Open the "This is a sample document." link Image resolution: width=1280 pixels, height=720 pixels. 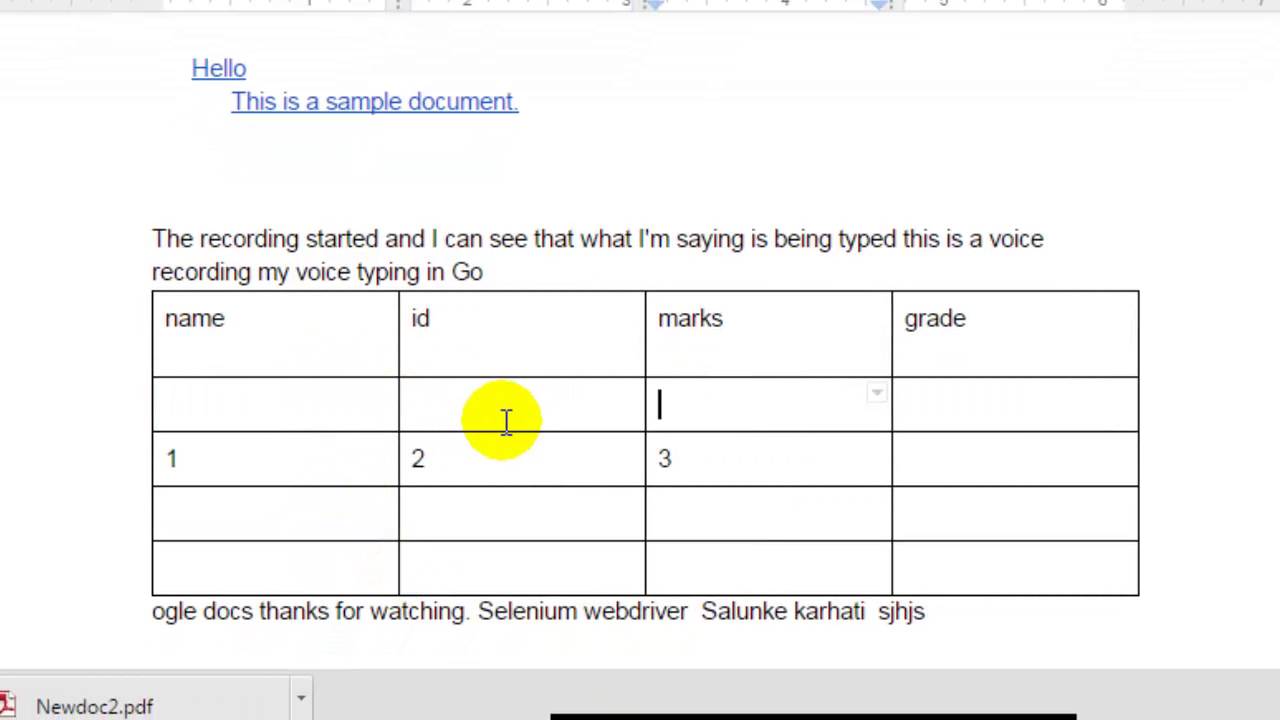[375, 101]
